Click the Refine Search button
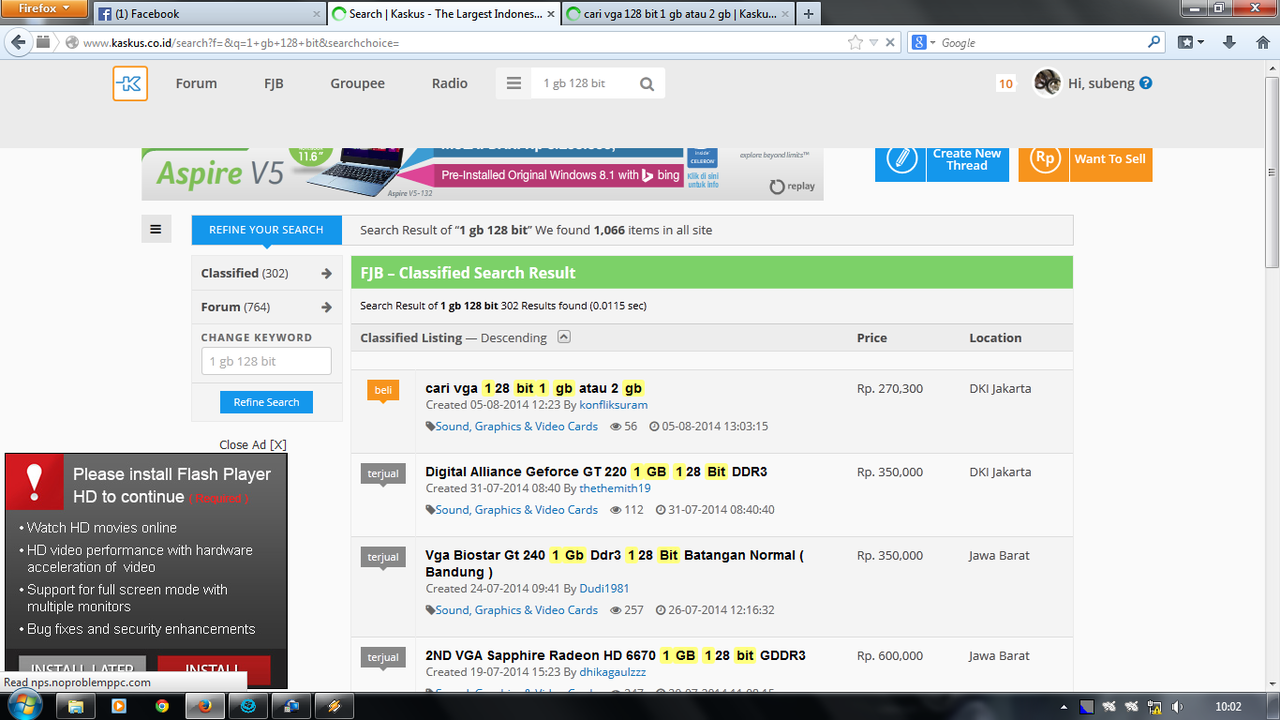Screen dimensions: 1280x720 pos(266,402)
